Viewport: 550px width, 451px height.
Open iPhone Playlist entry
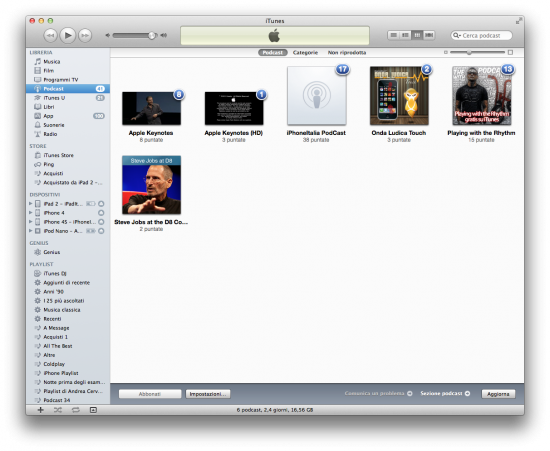[68, 373]
